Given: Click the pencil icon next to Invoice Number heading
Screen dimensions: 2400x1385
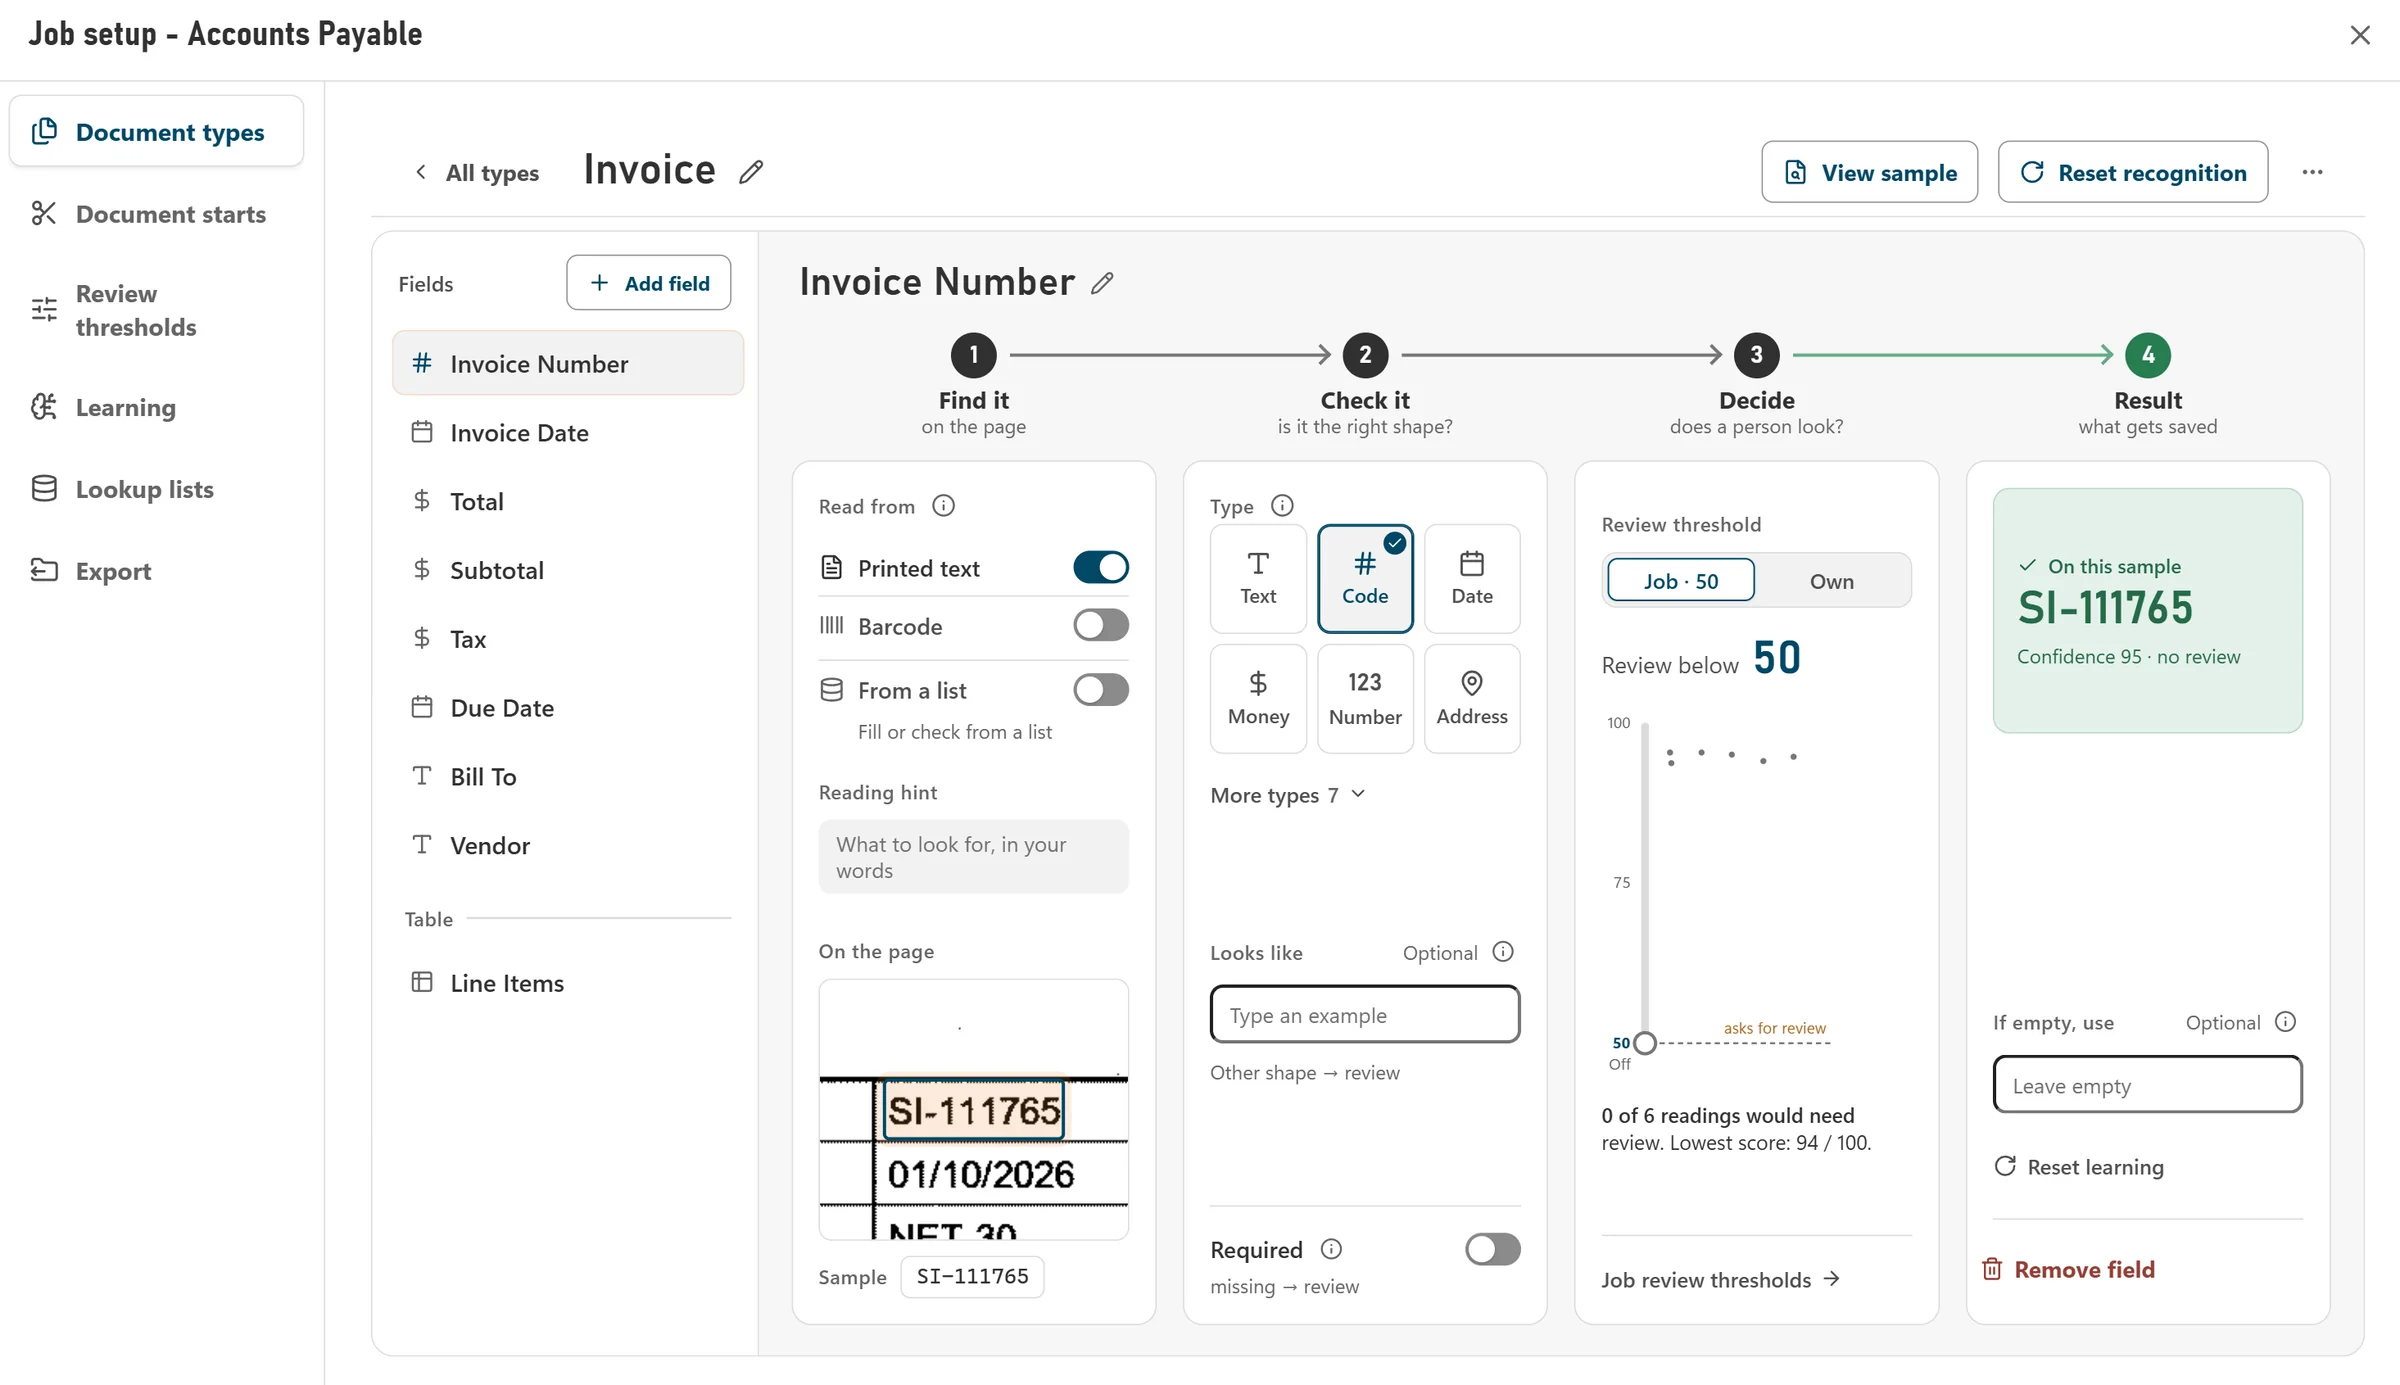Looking at the screenshot, I should 1102,284.
